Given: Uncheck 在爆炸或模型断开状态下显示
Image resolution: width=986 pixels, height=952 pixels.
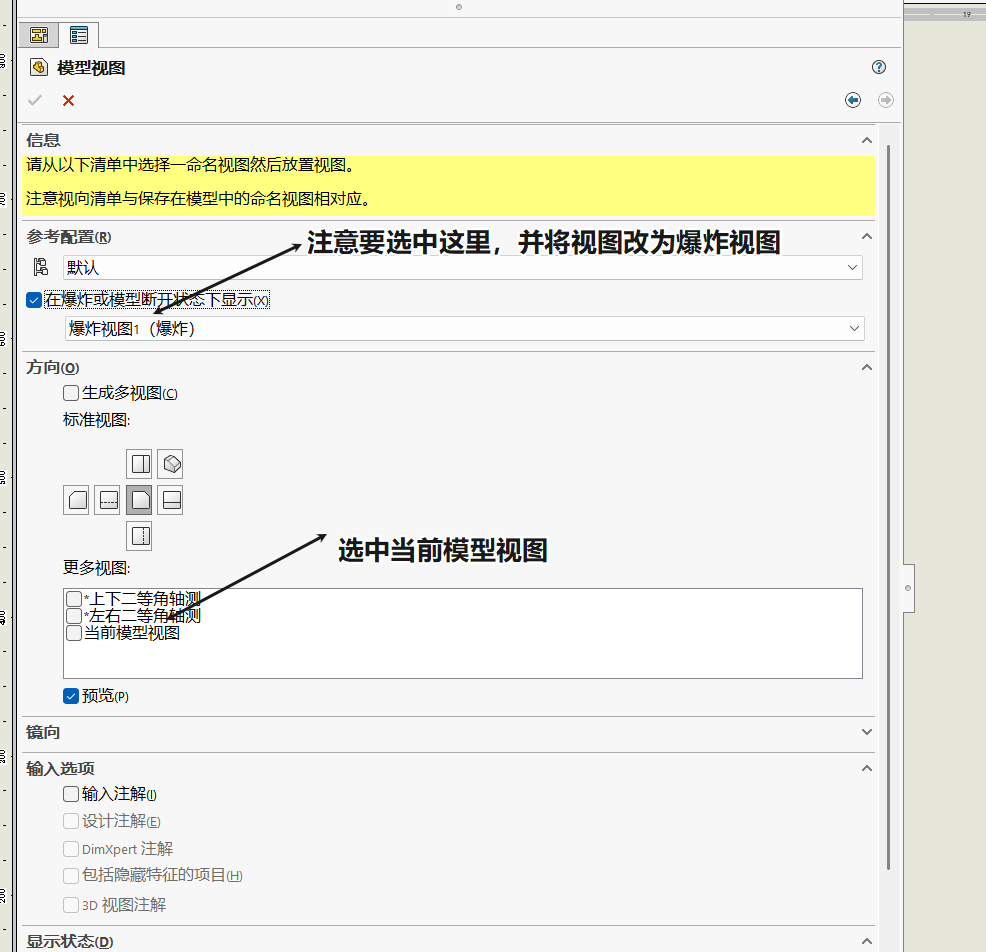Looking at the screenshot, I should 33,300.
